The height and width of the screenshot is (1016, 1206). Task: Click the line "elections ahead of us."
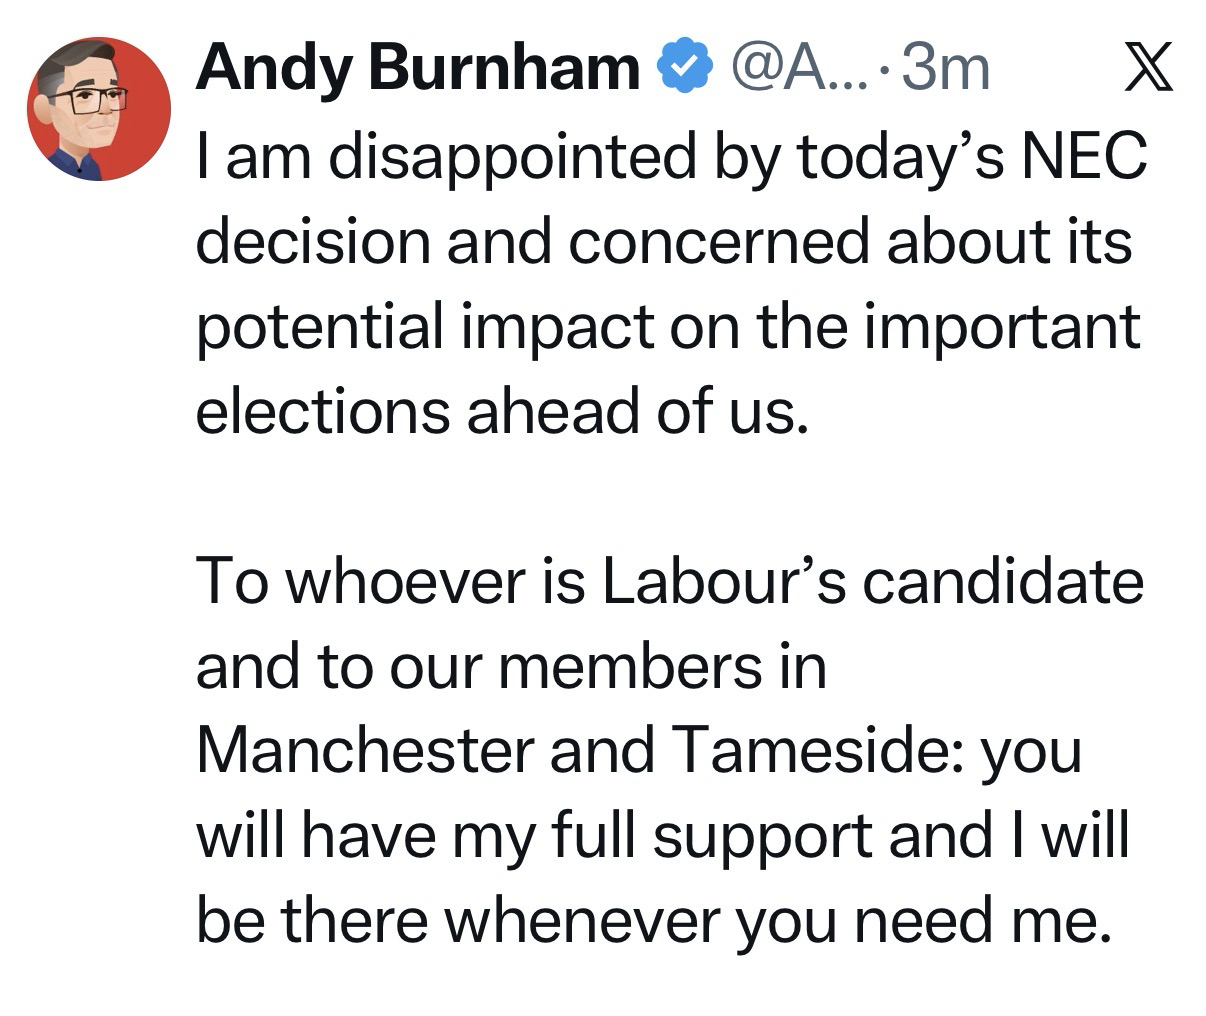[500, 410]
